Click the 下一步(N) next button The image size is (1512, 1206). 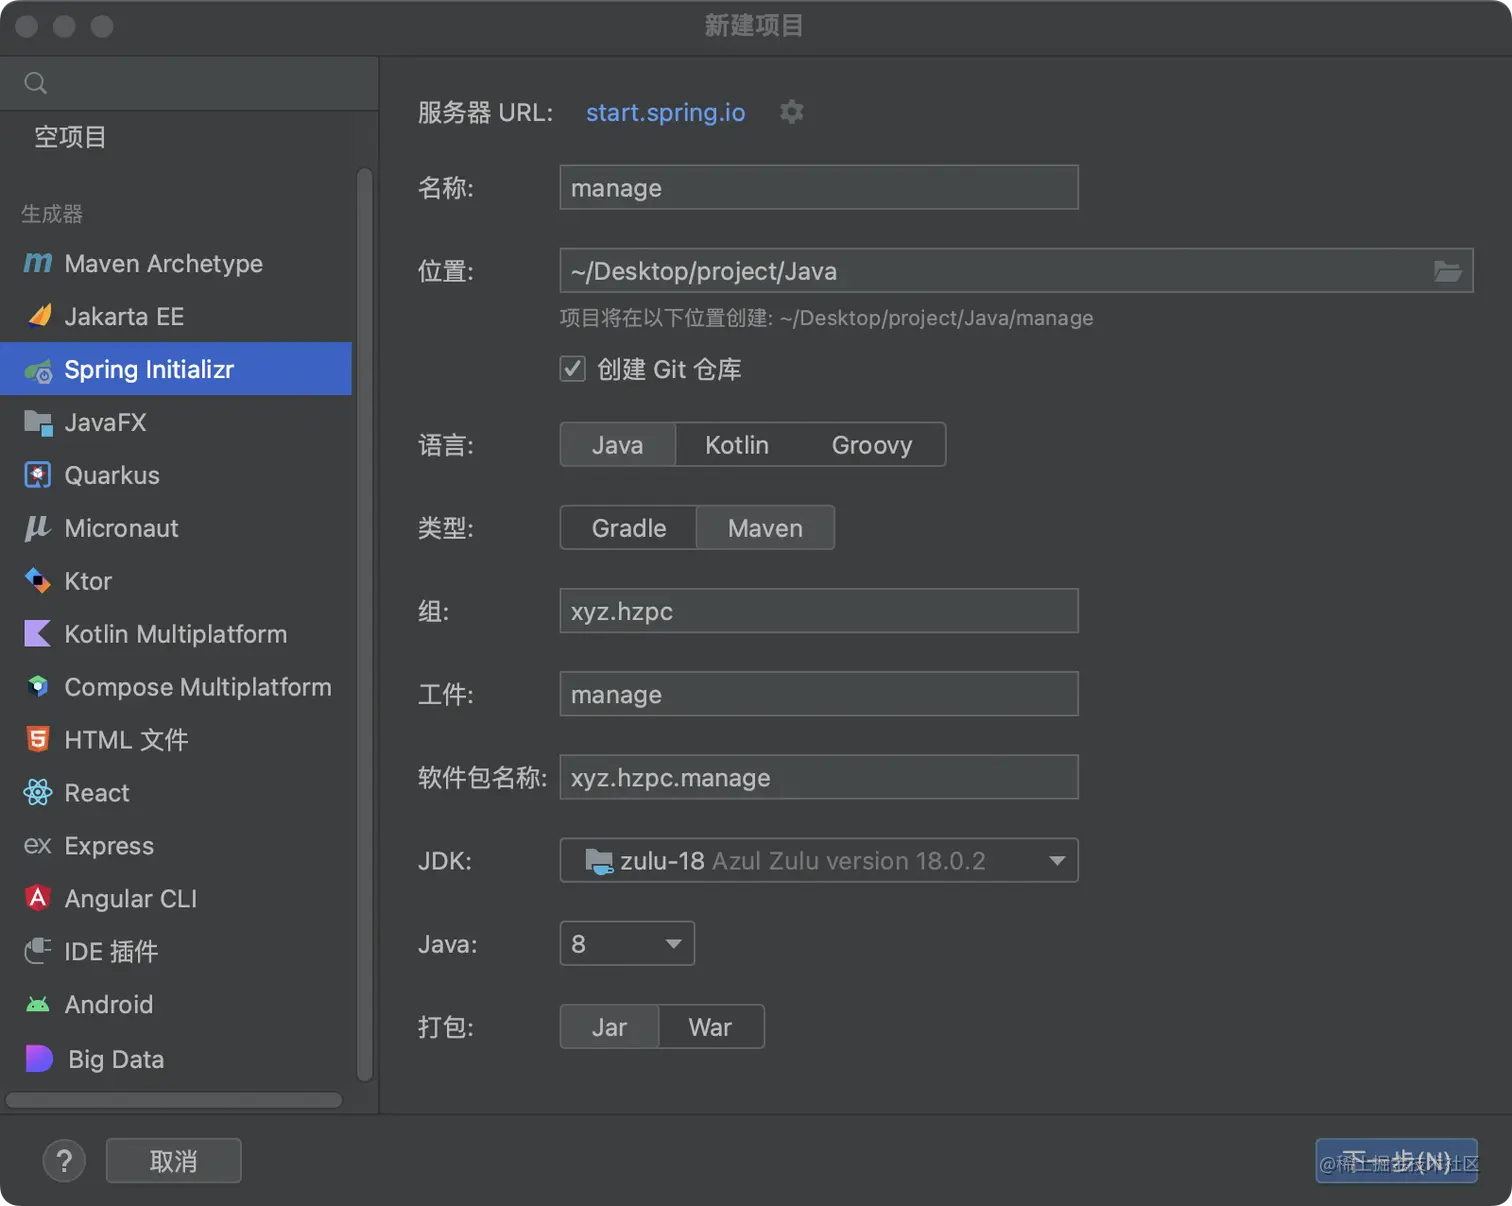[x=1396, y=1161]
